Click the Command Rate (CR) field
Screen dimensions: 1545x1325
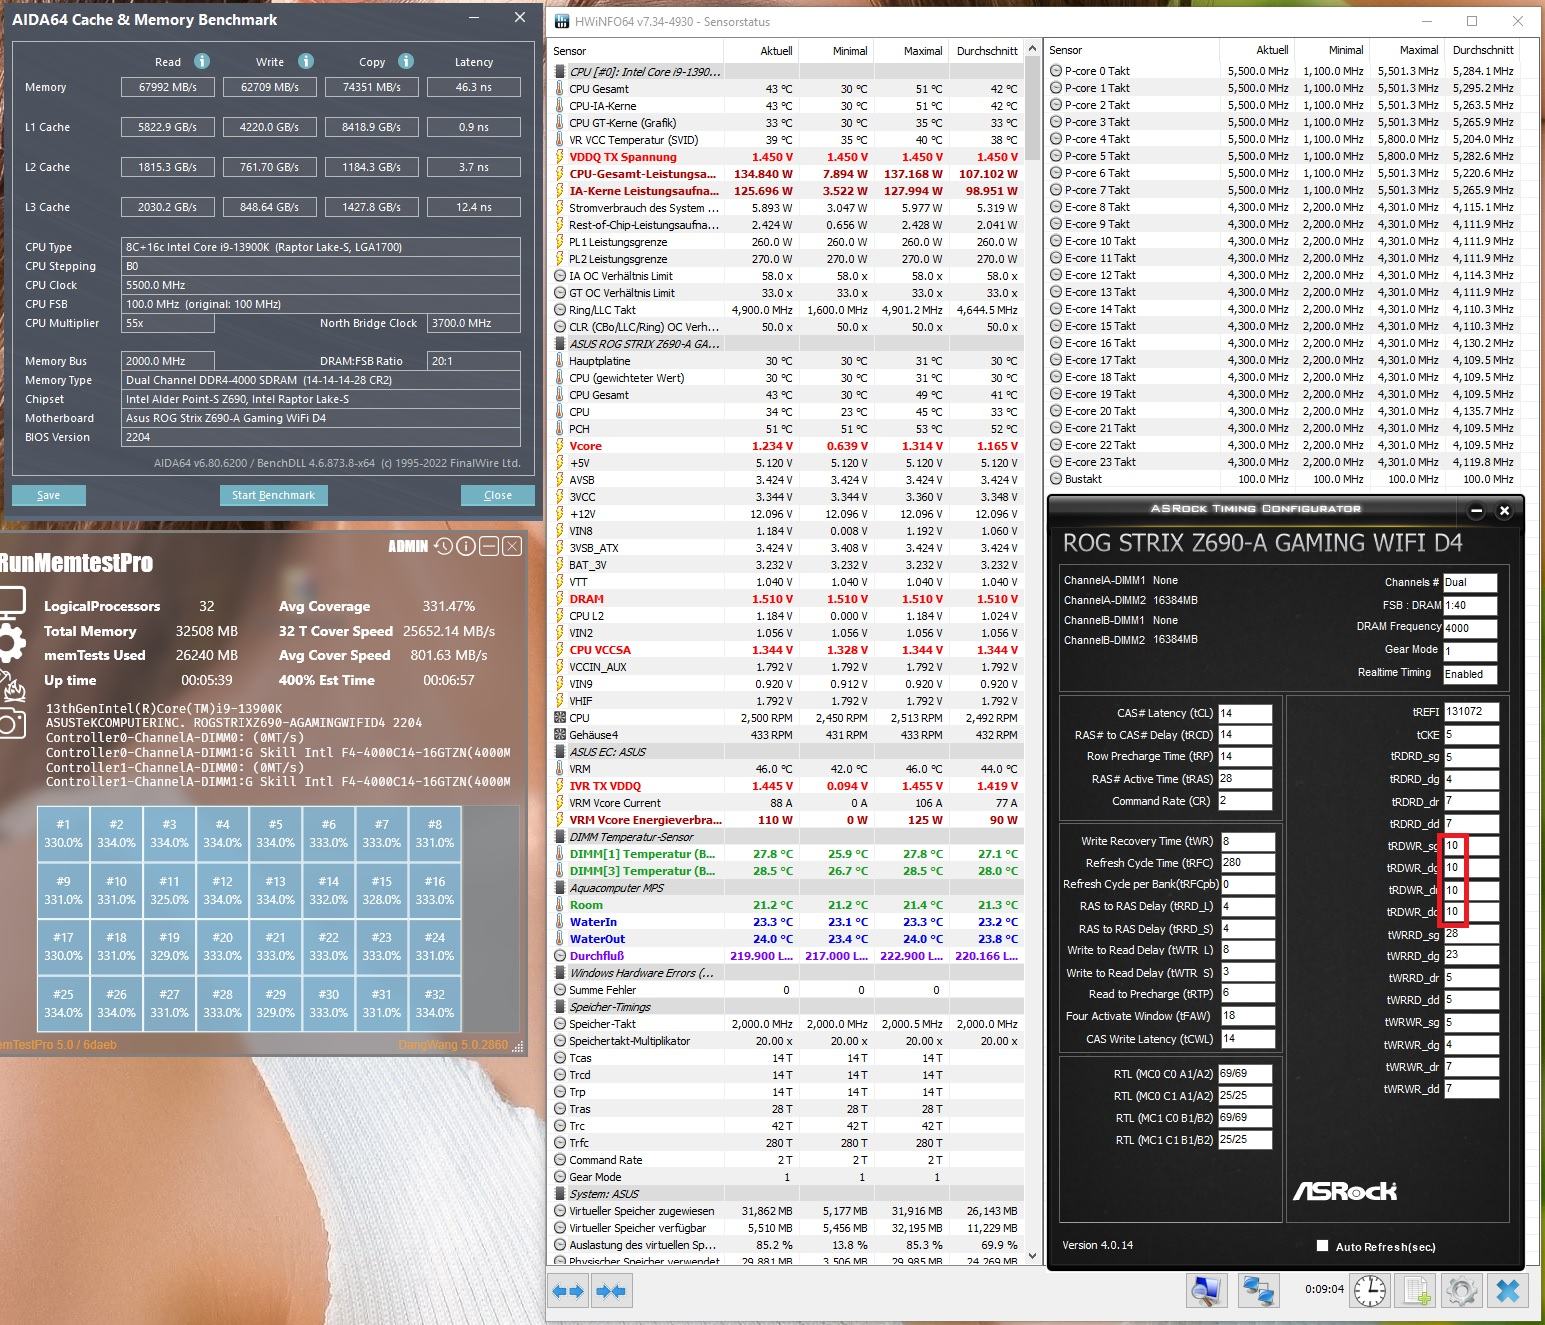pos(1244,801)
